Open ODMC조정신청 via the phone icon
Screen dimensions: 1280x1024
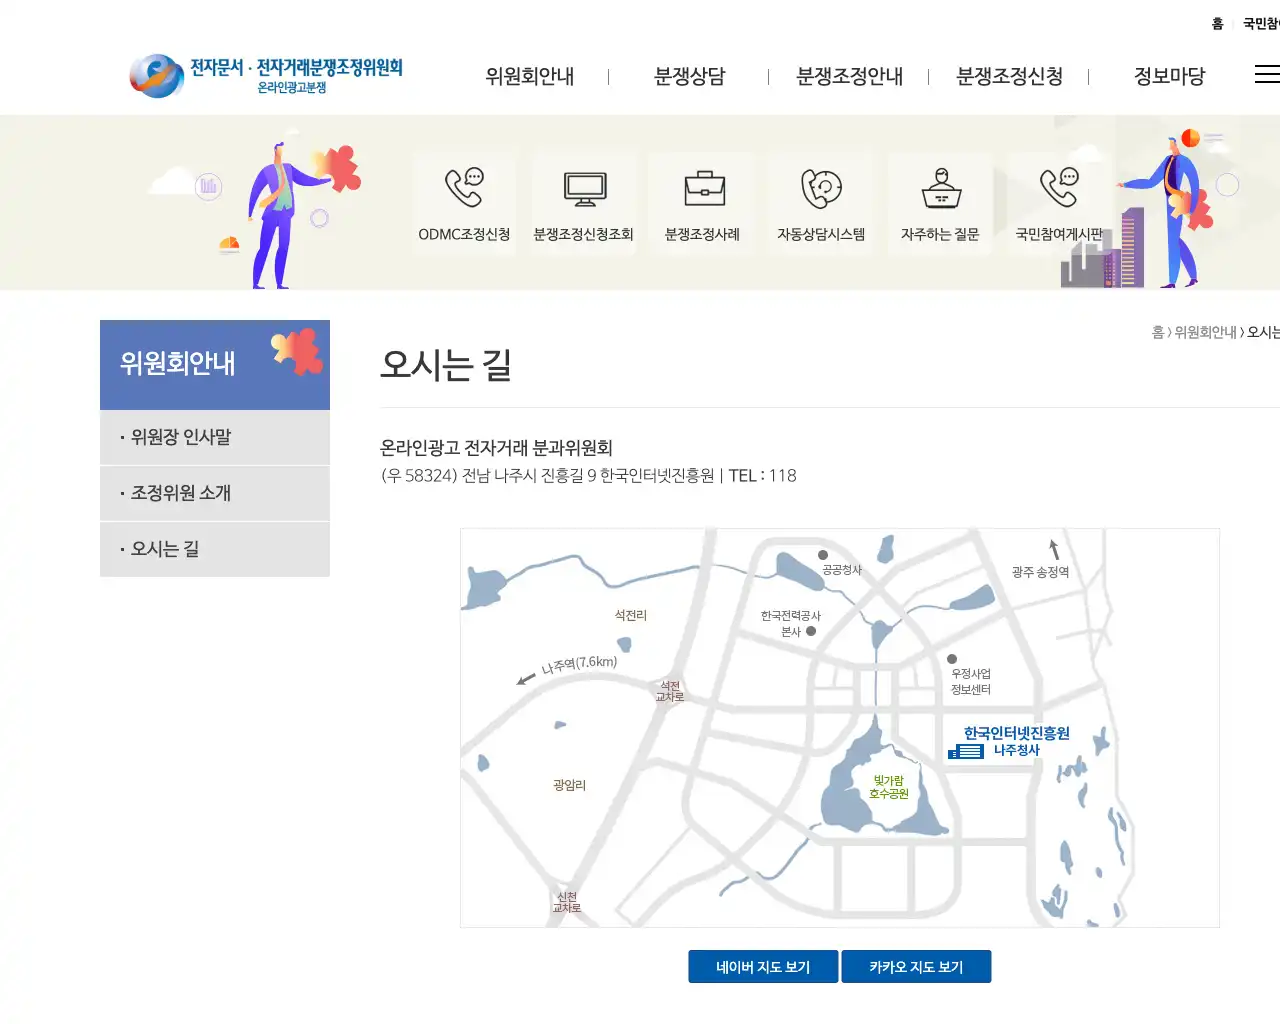pos(464,202)
